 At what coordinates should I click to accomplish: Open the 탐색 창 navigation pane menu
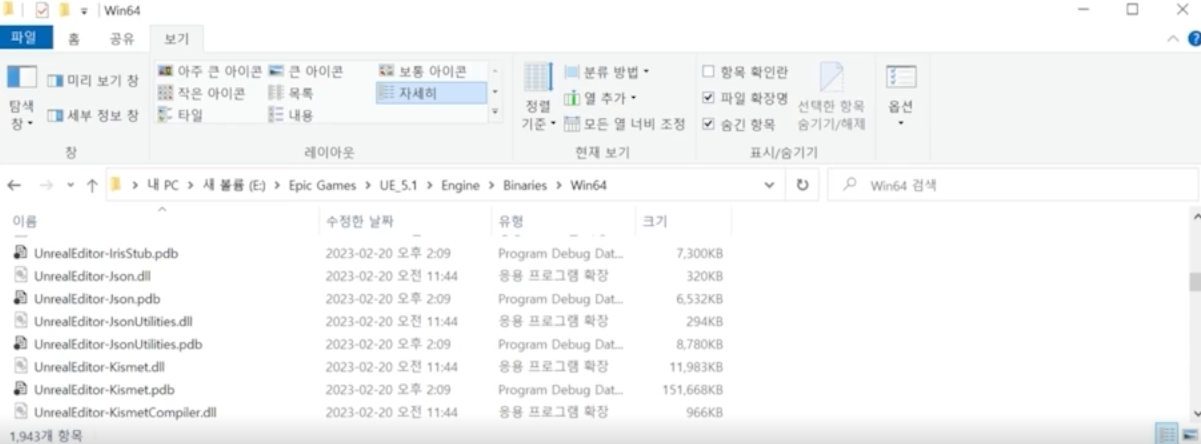22,98
